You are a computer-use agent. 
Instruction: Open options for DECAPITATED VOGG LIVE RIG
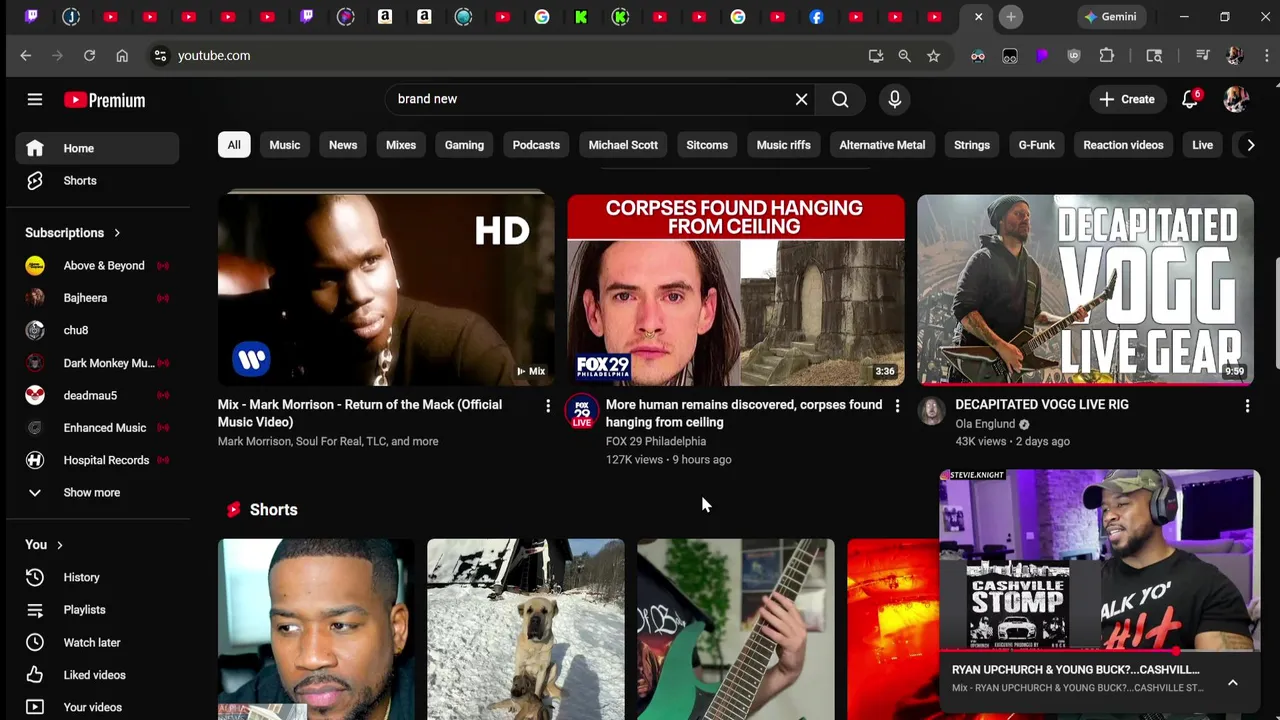1247,405
